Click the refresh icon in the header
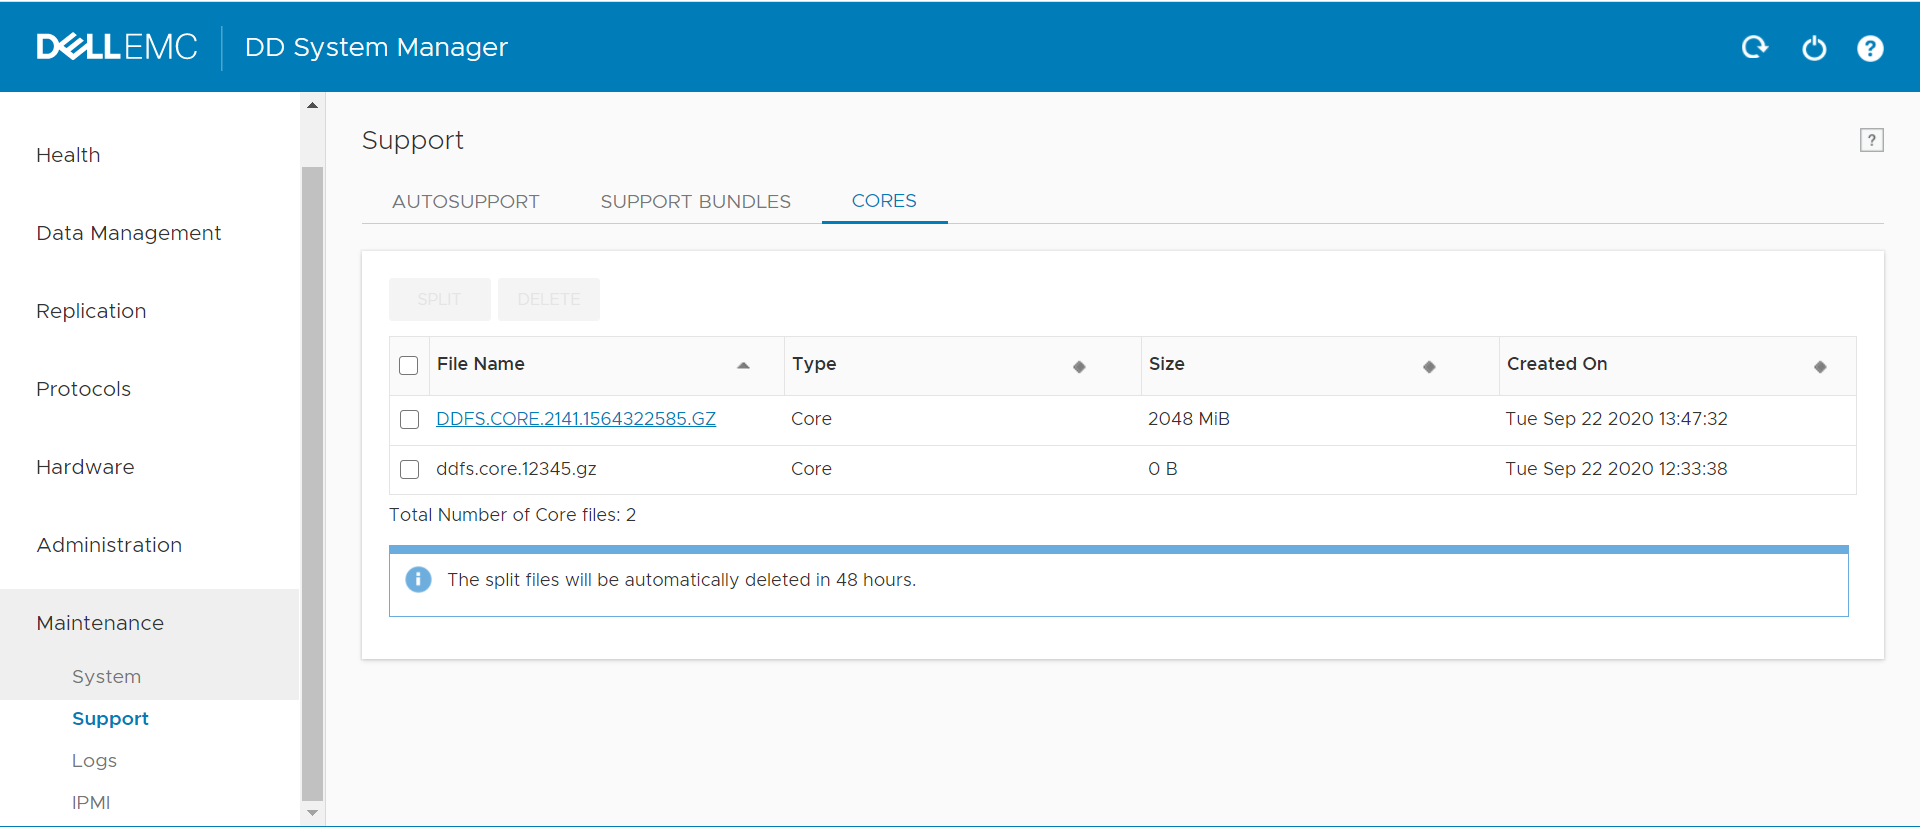Screen dimensions: 1920x827 click(1754, 47)
